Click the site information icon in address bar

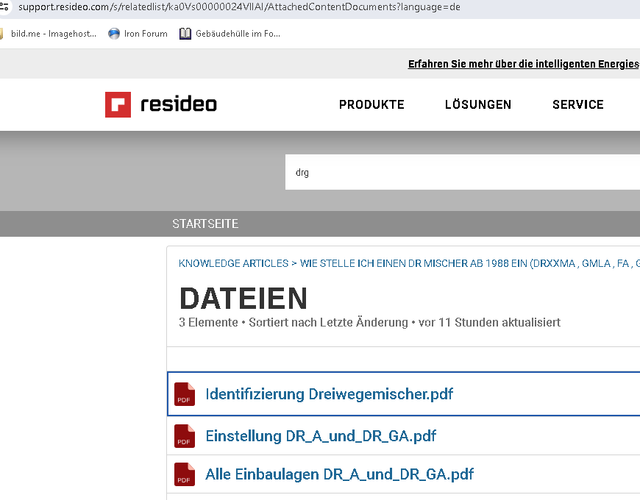click(x=4, y=7)
